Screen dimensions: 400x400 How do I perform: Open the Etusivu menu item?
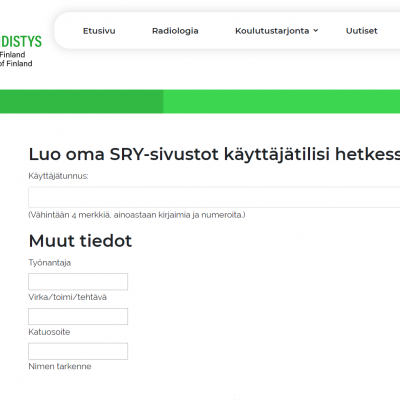pos(99,31)
